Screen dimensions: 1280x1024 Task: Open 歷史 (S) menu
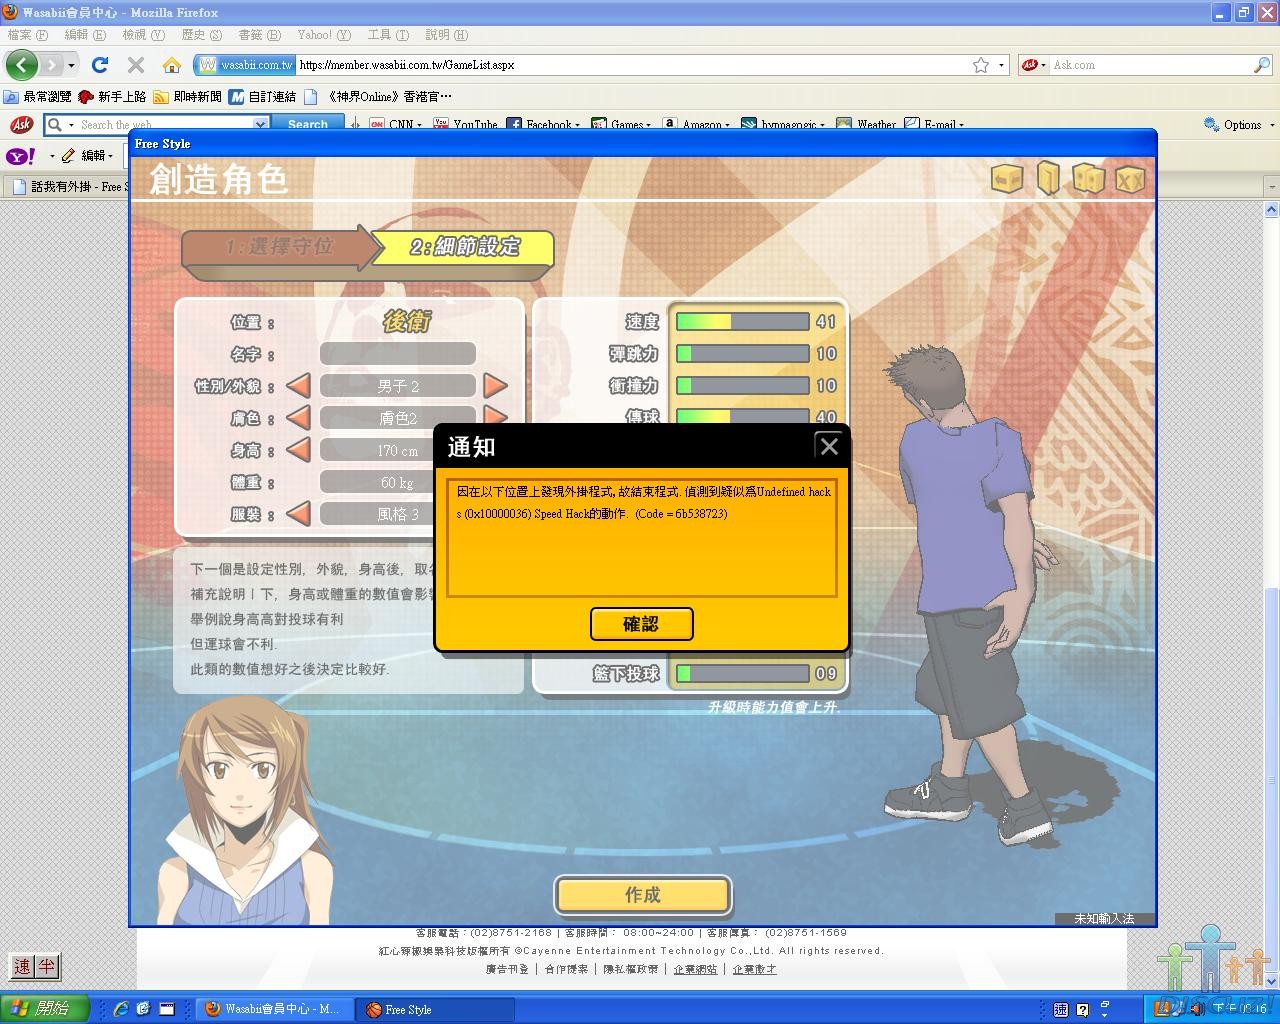coord(201,35)
